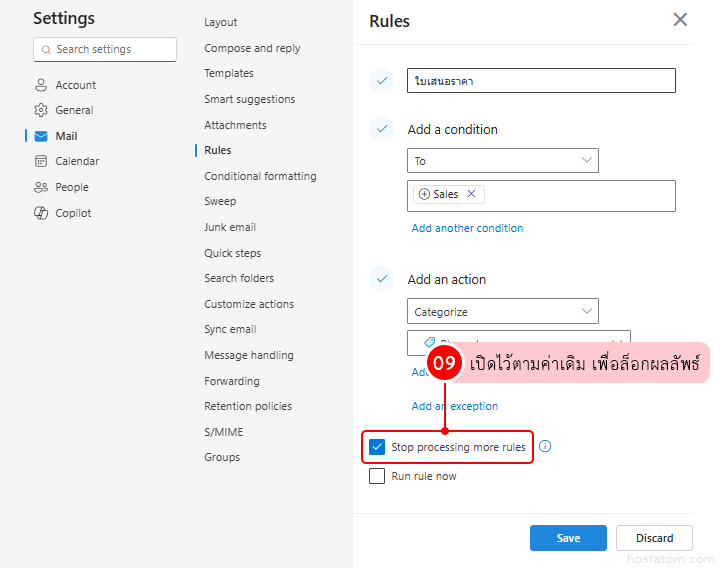Open Junk email settings
720x568 pixels.
tap(230, 227)
